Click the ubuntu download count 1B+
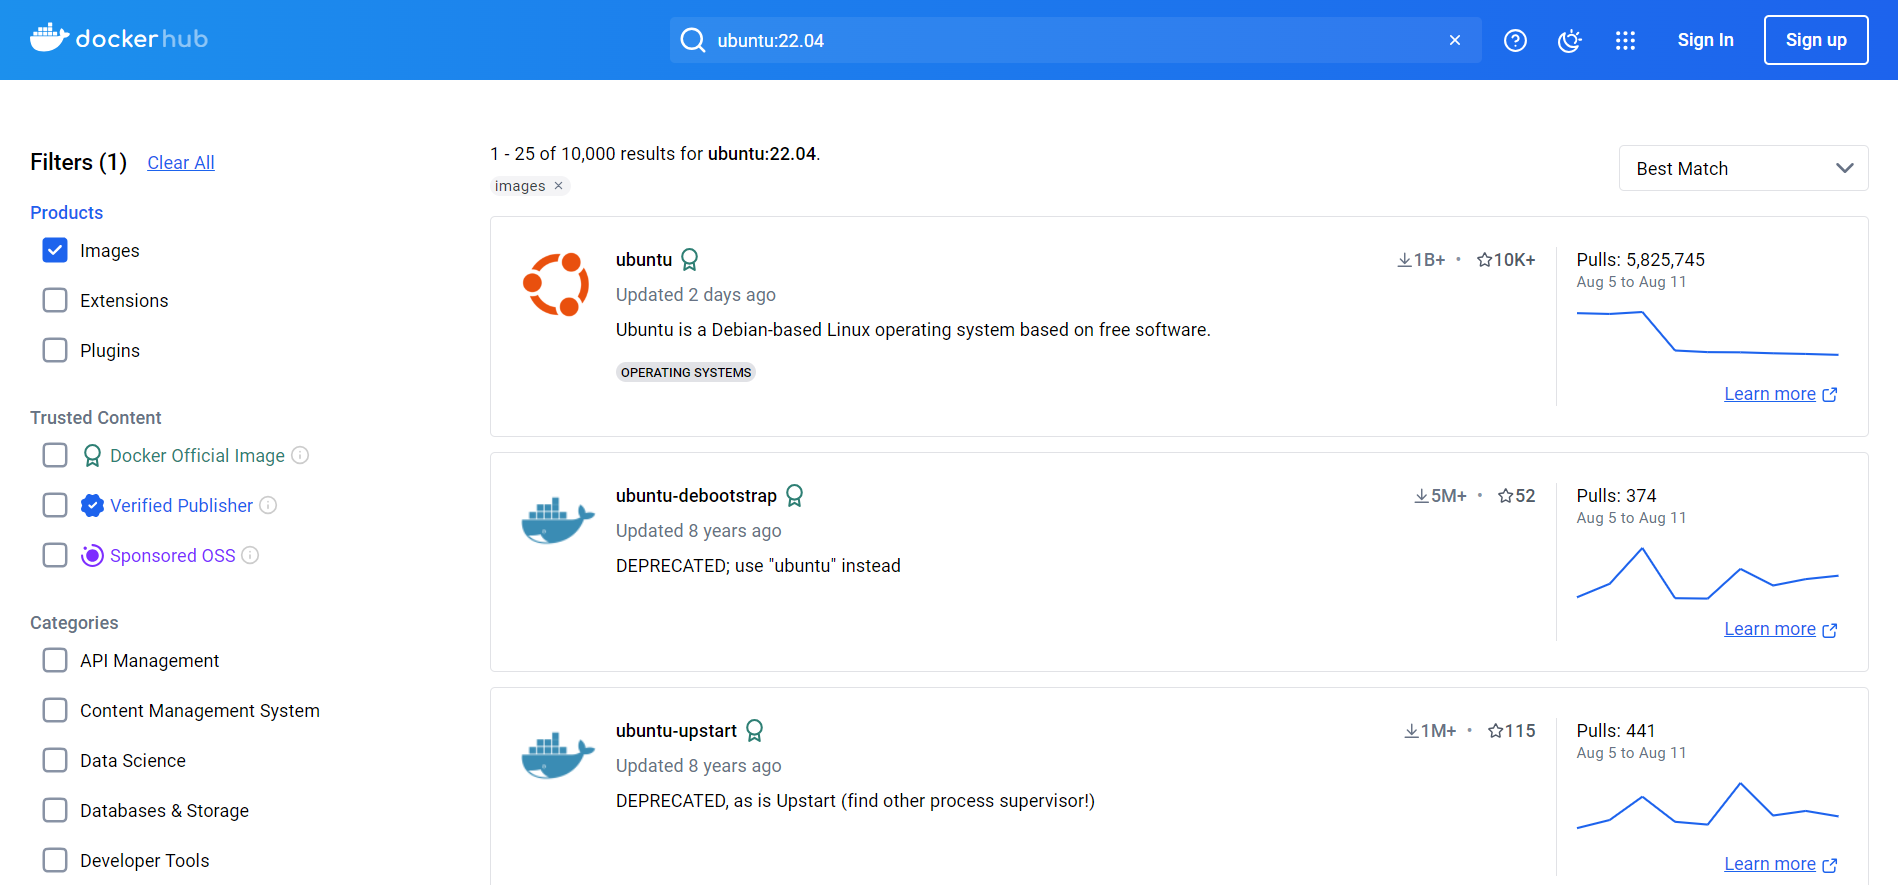Viewport: 1898px width, 885px height. 1421,260
